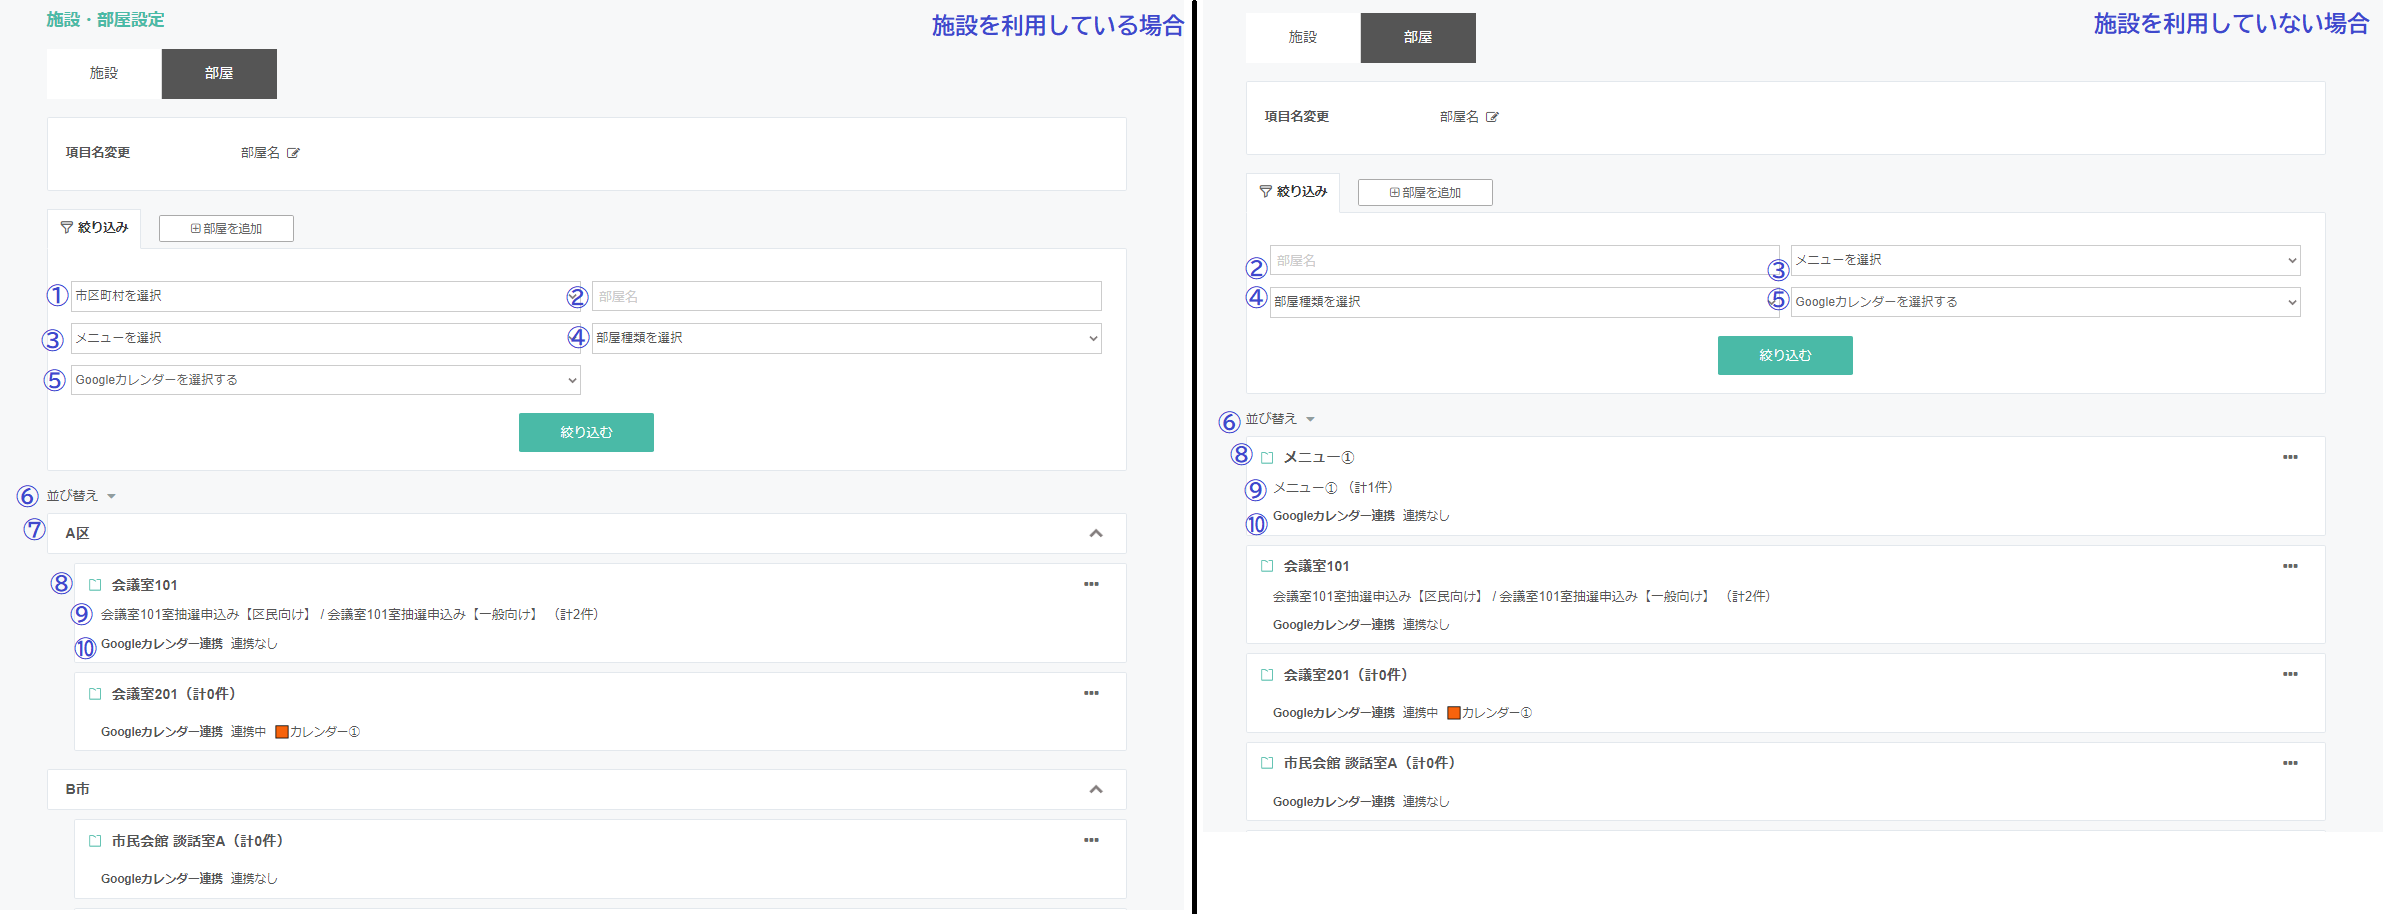Click orange カレンダー① color swatch in left panel
The width and height of the screenshot is (2383, 914).
pos(282,732)
